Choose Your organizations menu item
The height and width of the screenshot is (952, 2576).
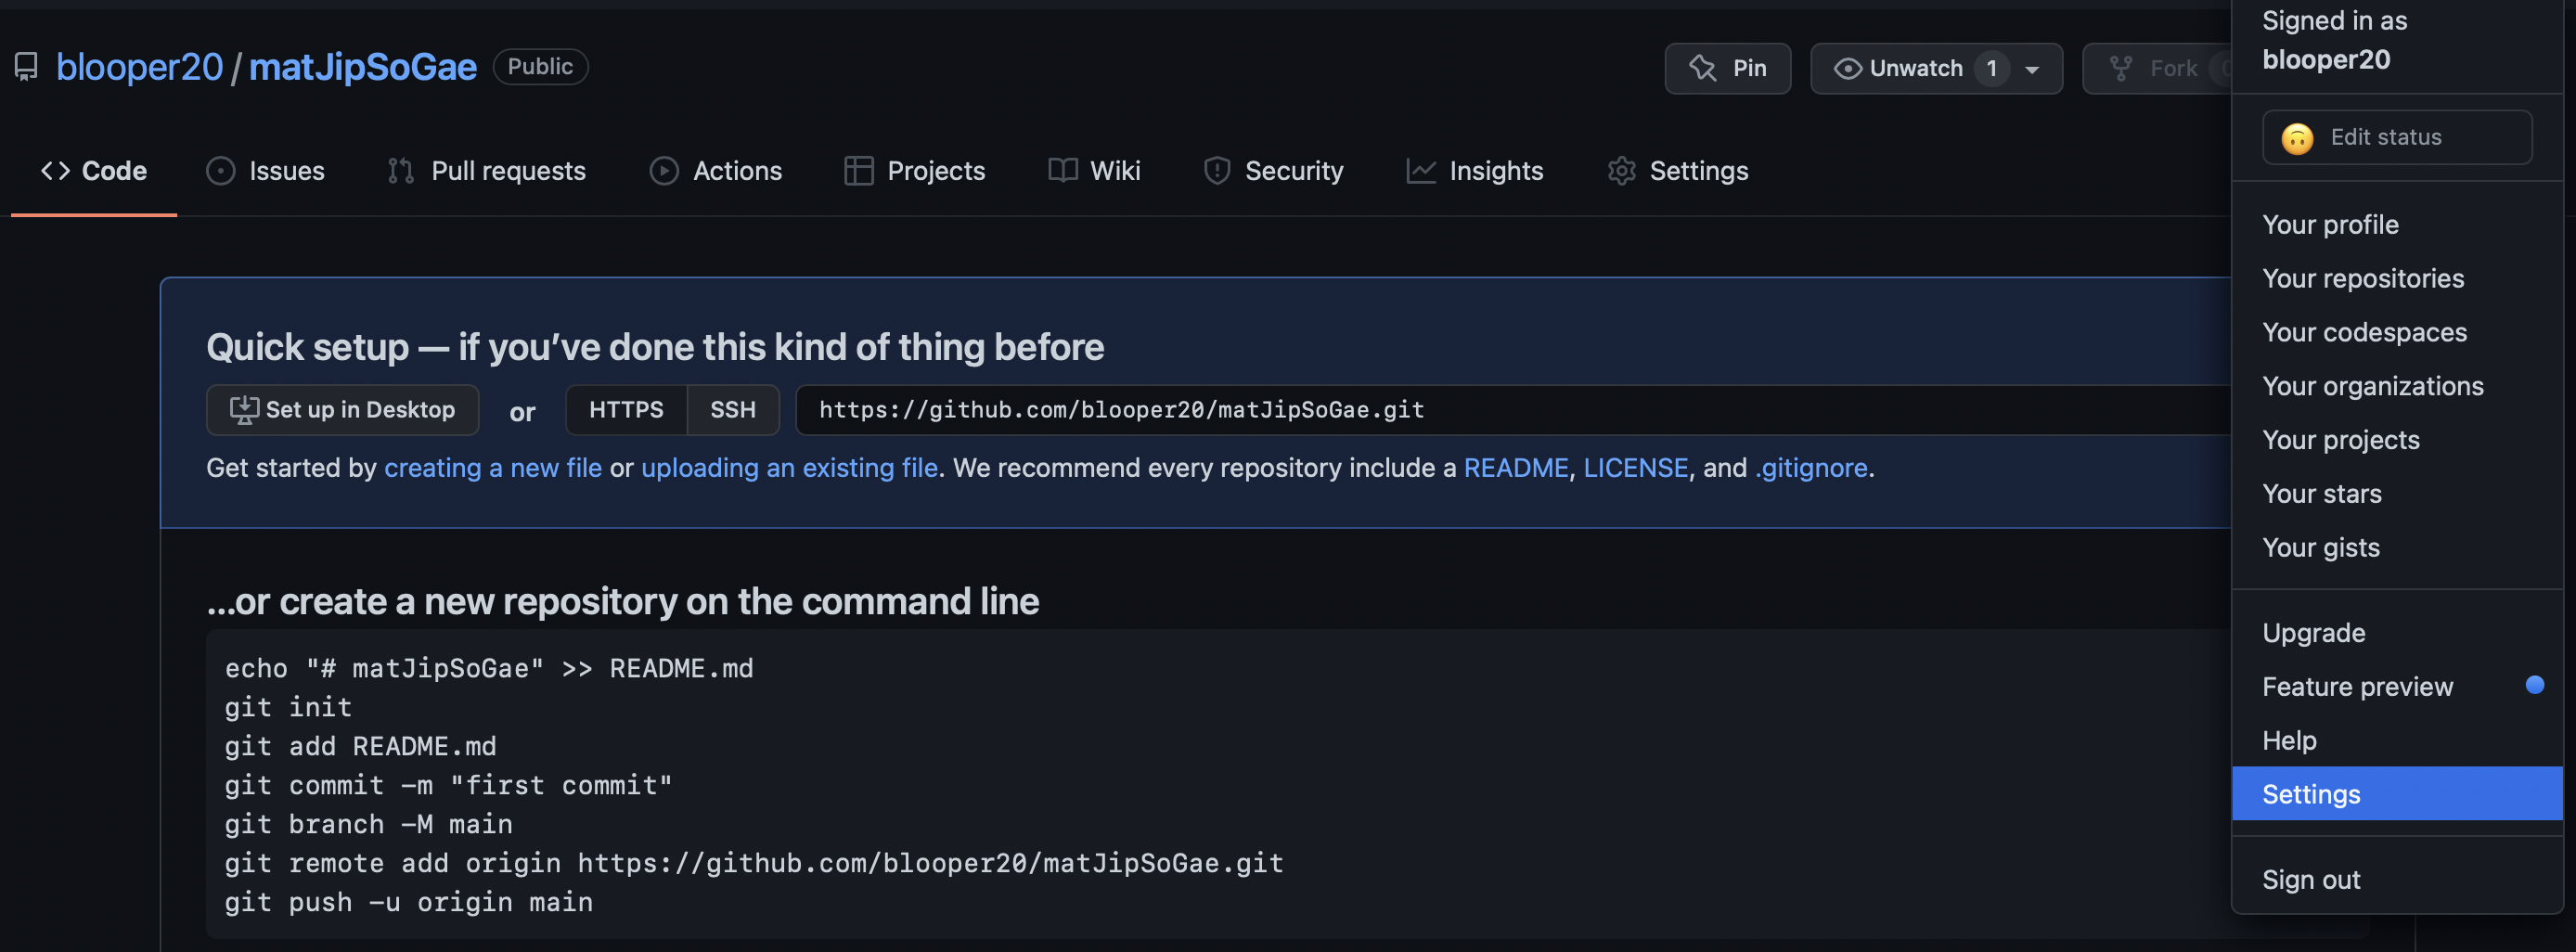(2397, 386)
